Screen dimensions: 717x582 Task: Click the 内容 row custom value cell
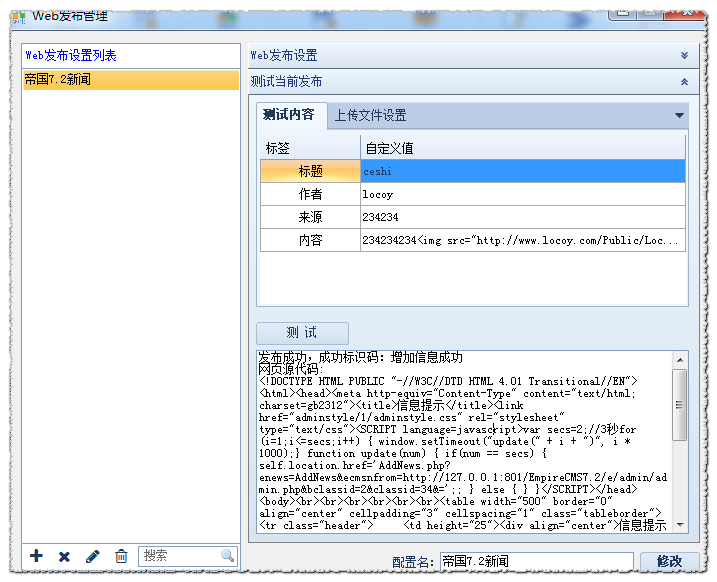(x=522, y=240)
